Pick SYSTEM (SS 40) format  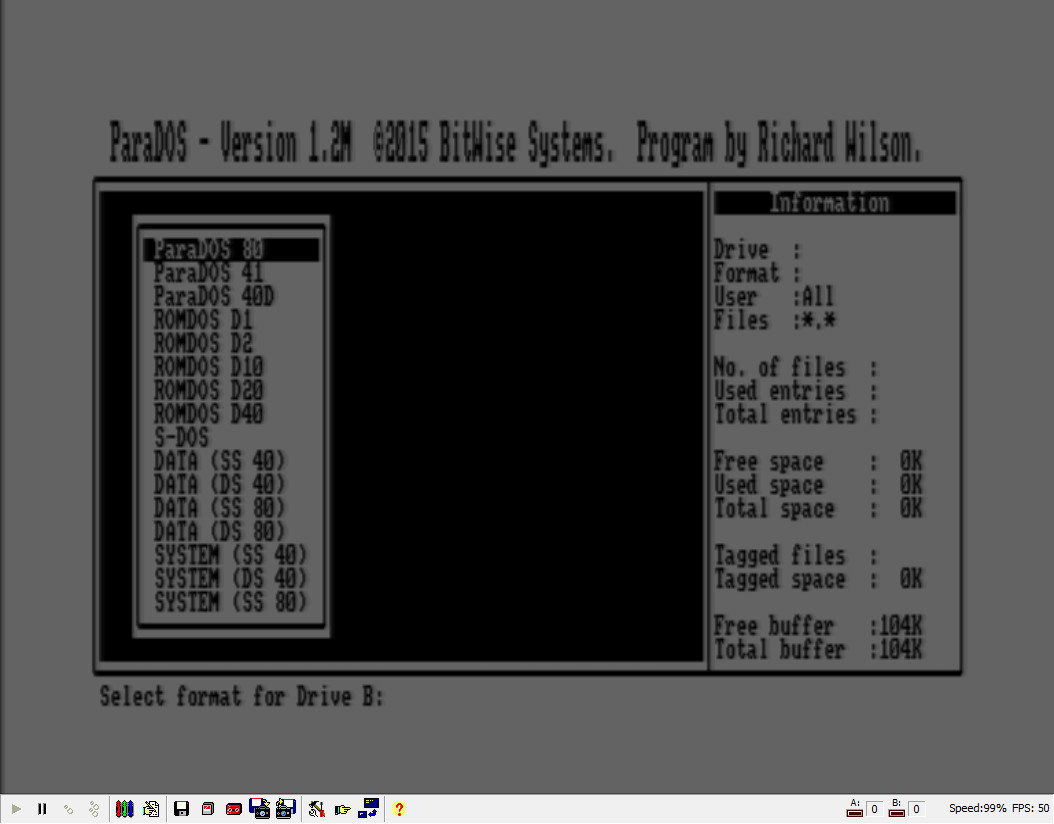coord(231,555)
